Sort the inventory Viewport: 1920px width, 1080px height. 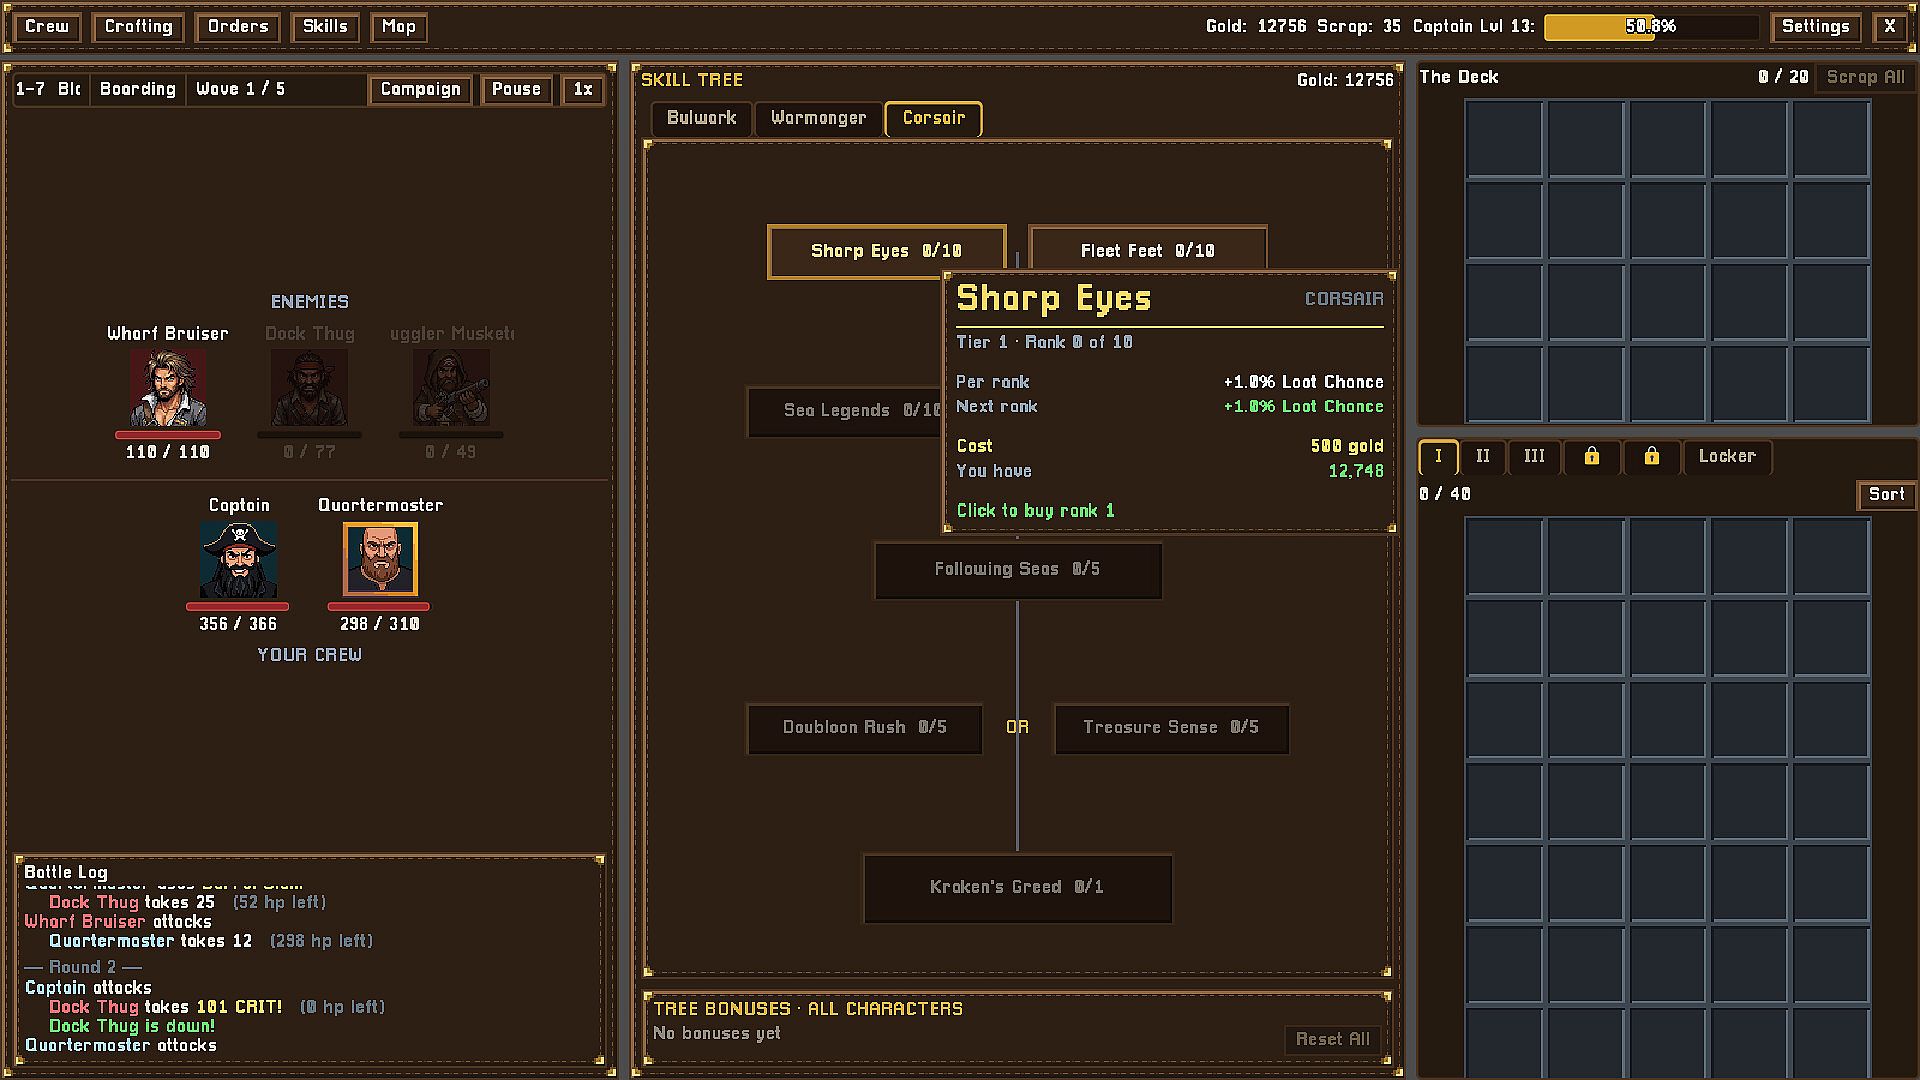coord(1886,494)
